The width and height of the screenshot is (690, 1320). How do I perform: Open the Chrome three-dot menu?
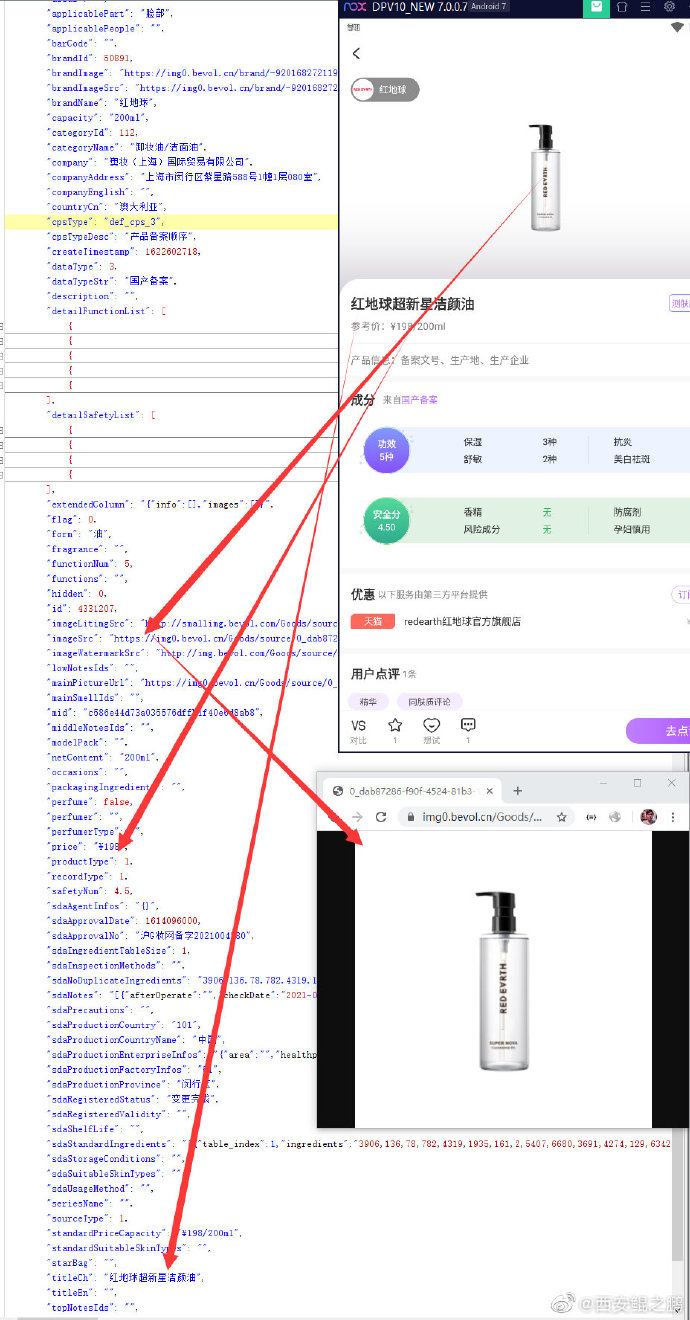click(672, 817)
